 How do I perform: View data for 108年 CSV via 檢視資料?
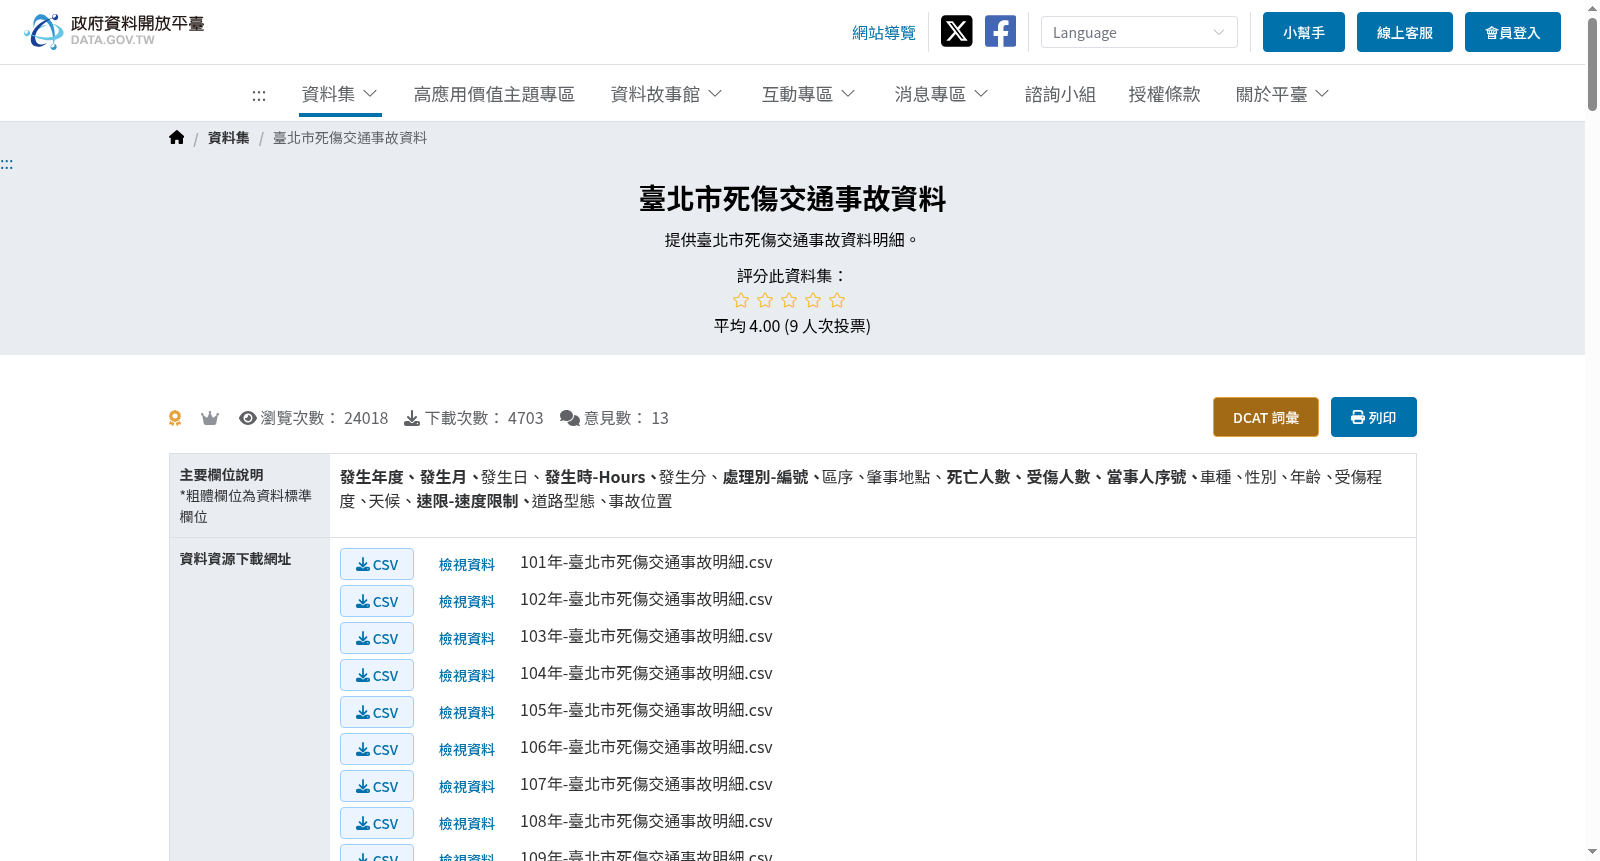467,824
